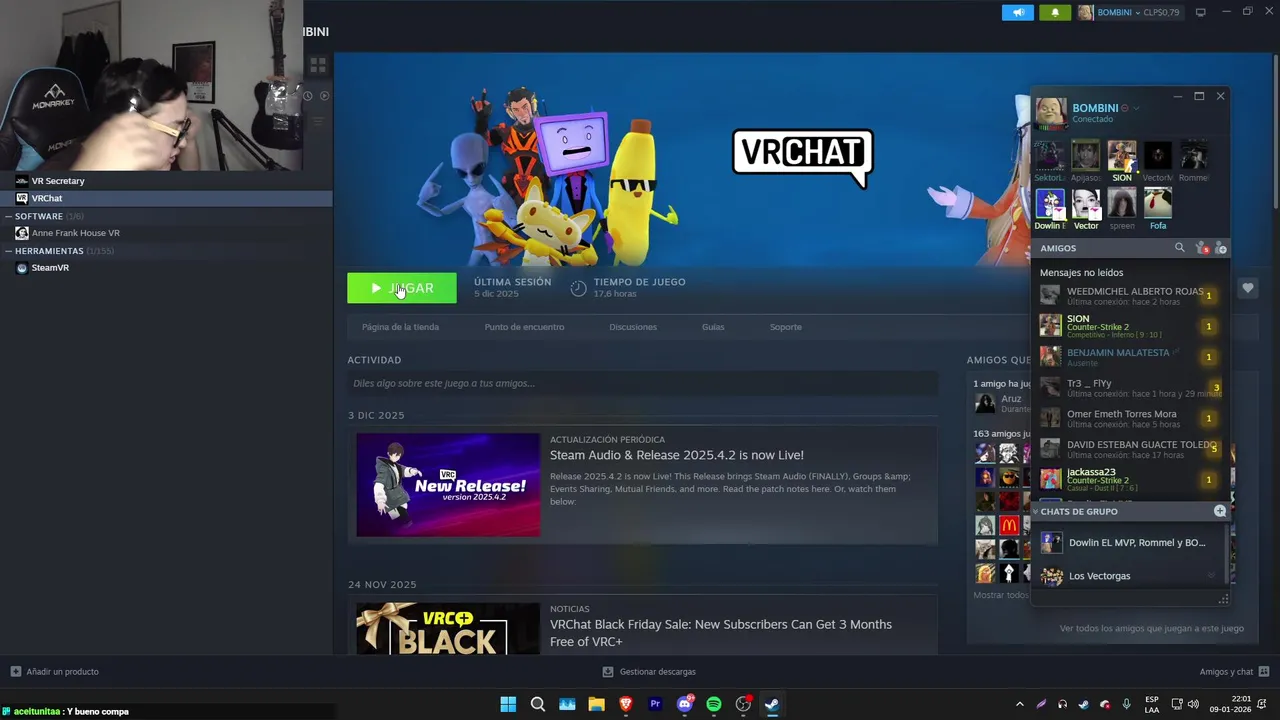Expand the Los Vectorgas chat chevron
This screenshot has width=1280, height=720.
pyautogui.click(x=1211, y=576)
